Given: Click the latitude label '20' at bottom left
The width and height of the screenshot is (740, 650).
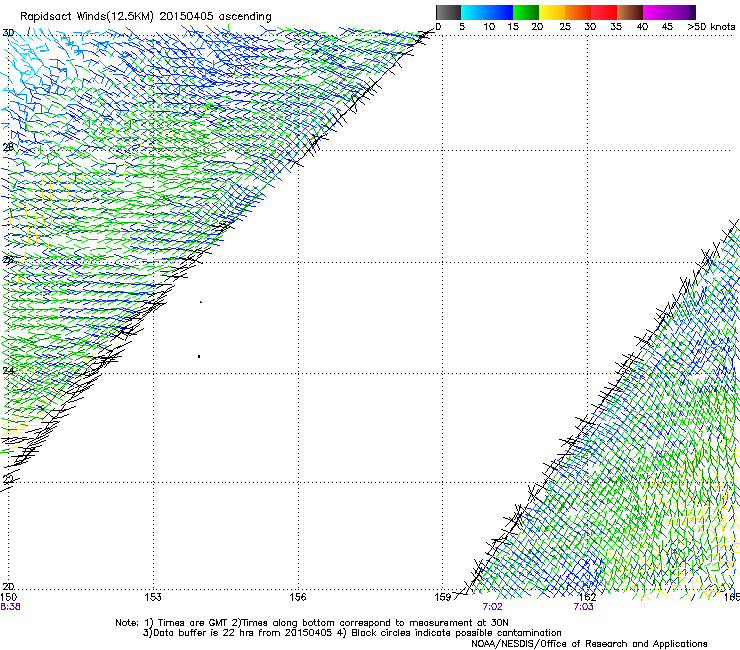Looking at the screenshot, I should [8, 587].
